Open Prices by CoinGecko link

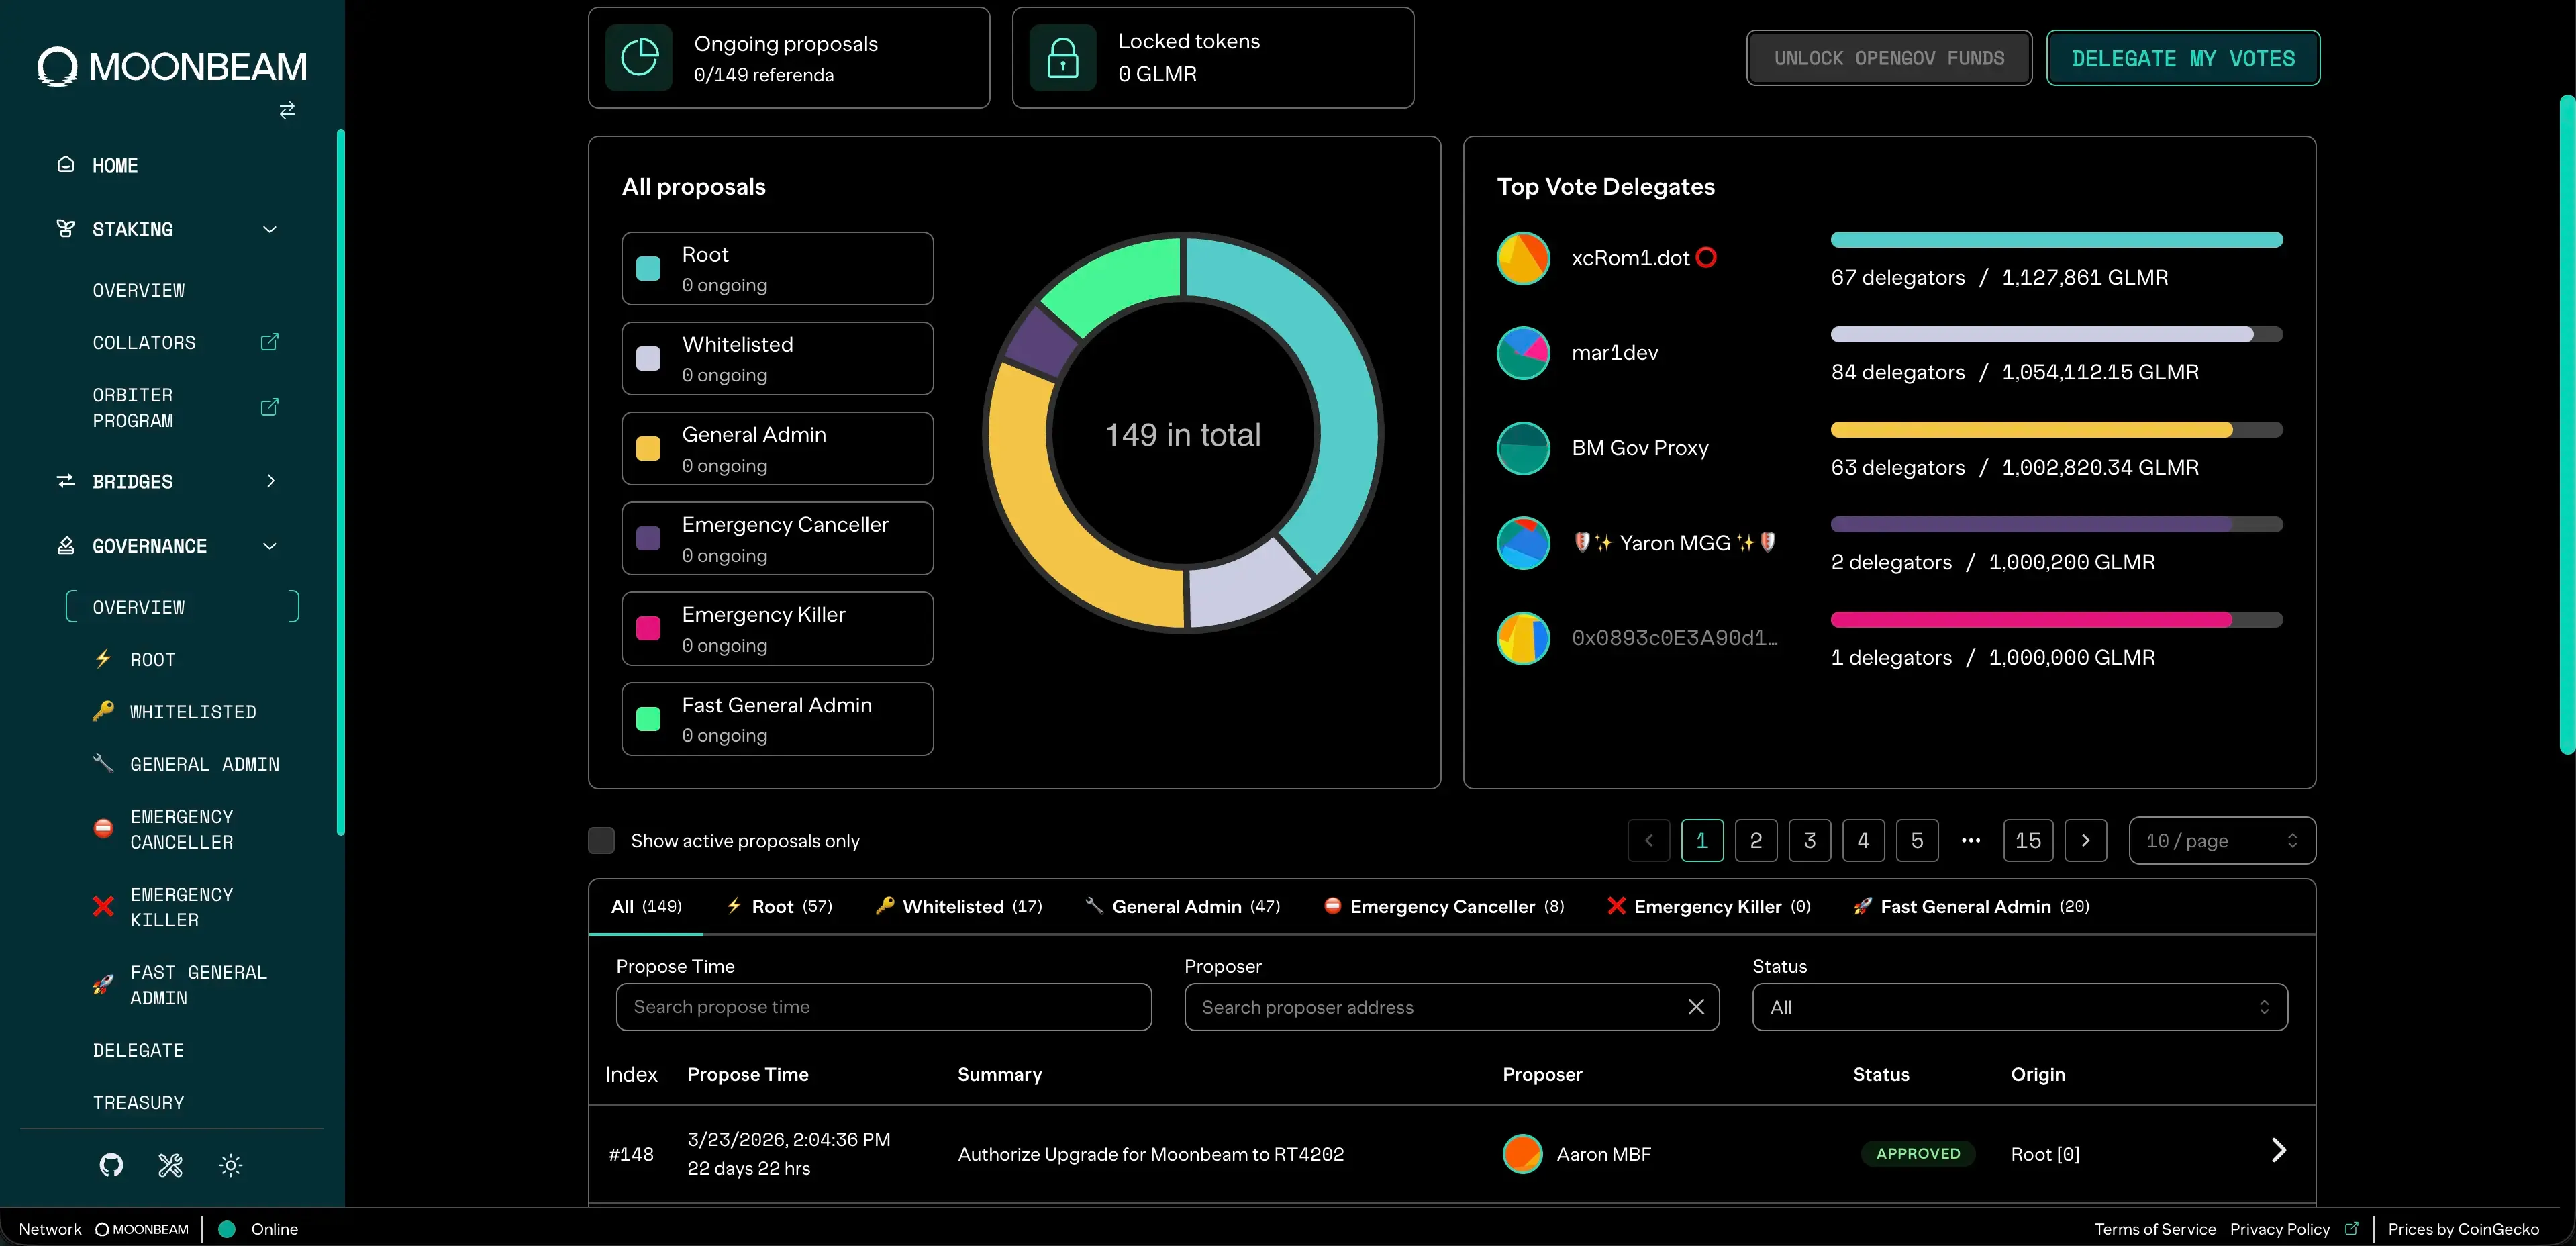point(2463,1229)
